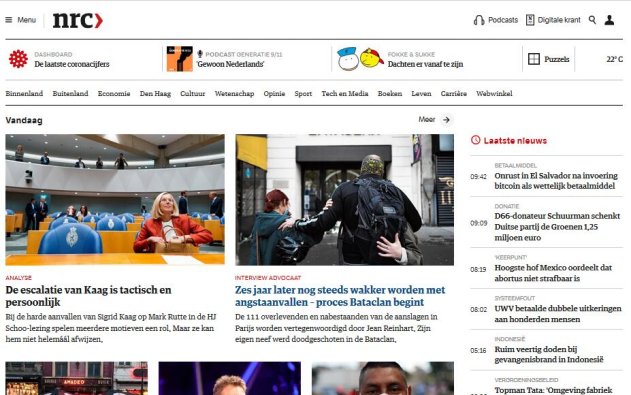Click the INTERVIEW ADVOCAAT label
631x395 pixels.
[x=268, y=278]
